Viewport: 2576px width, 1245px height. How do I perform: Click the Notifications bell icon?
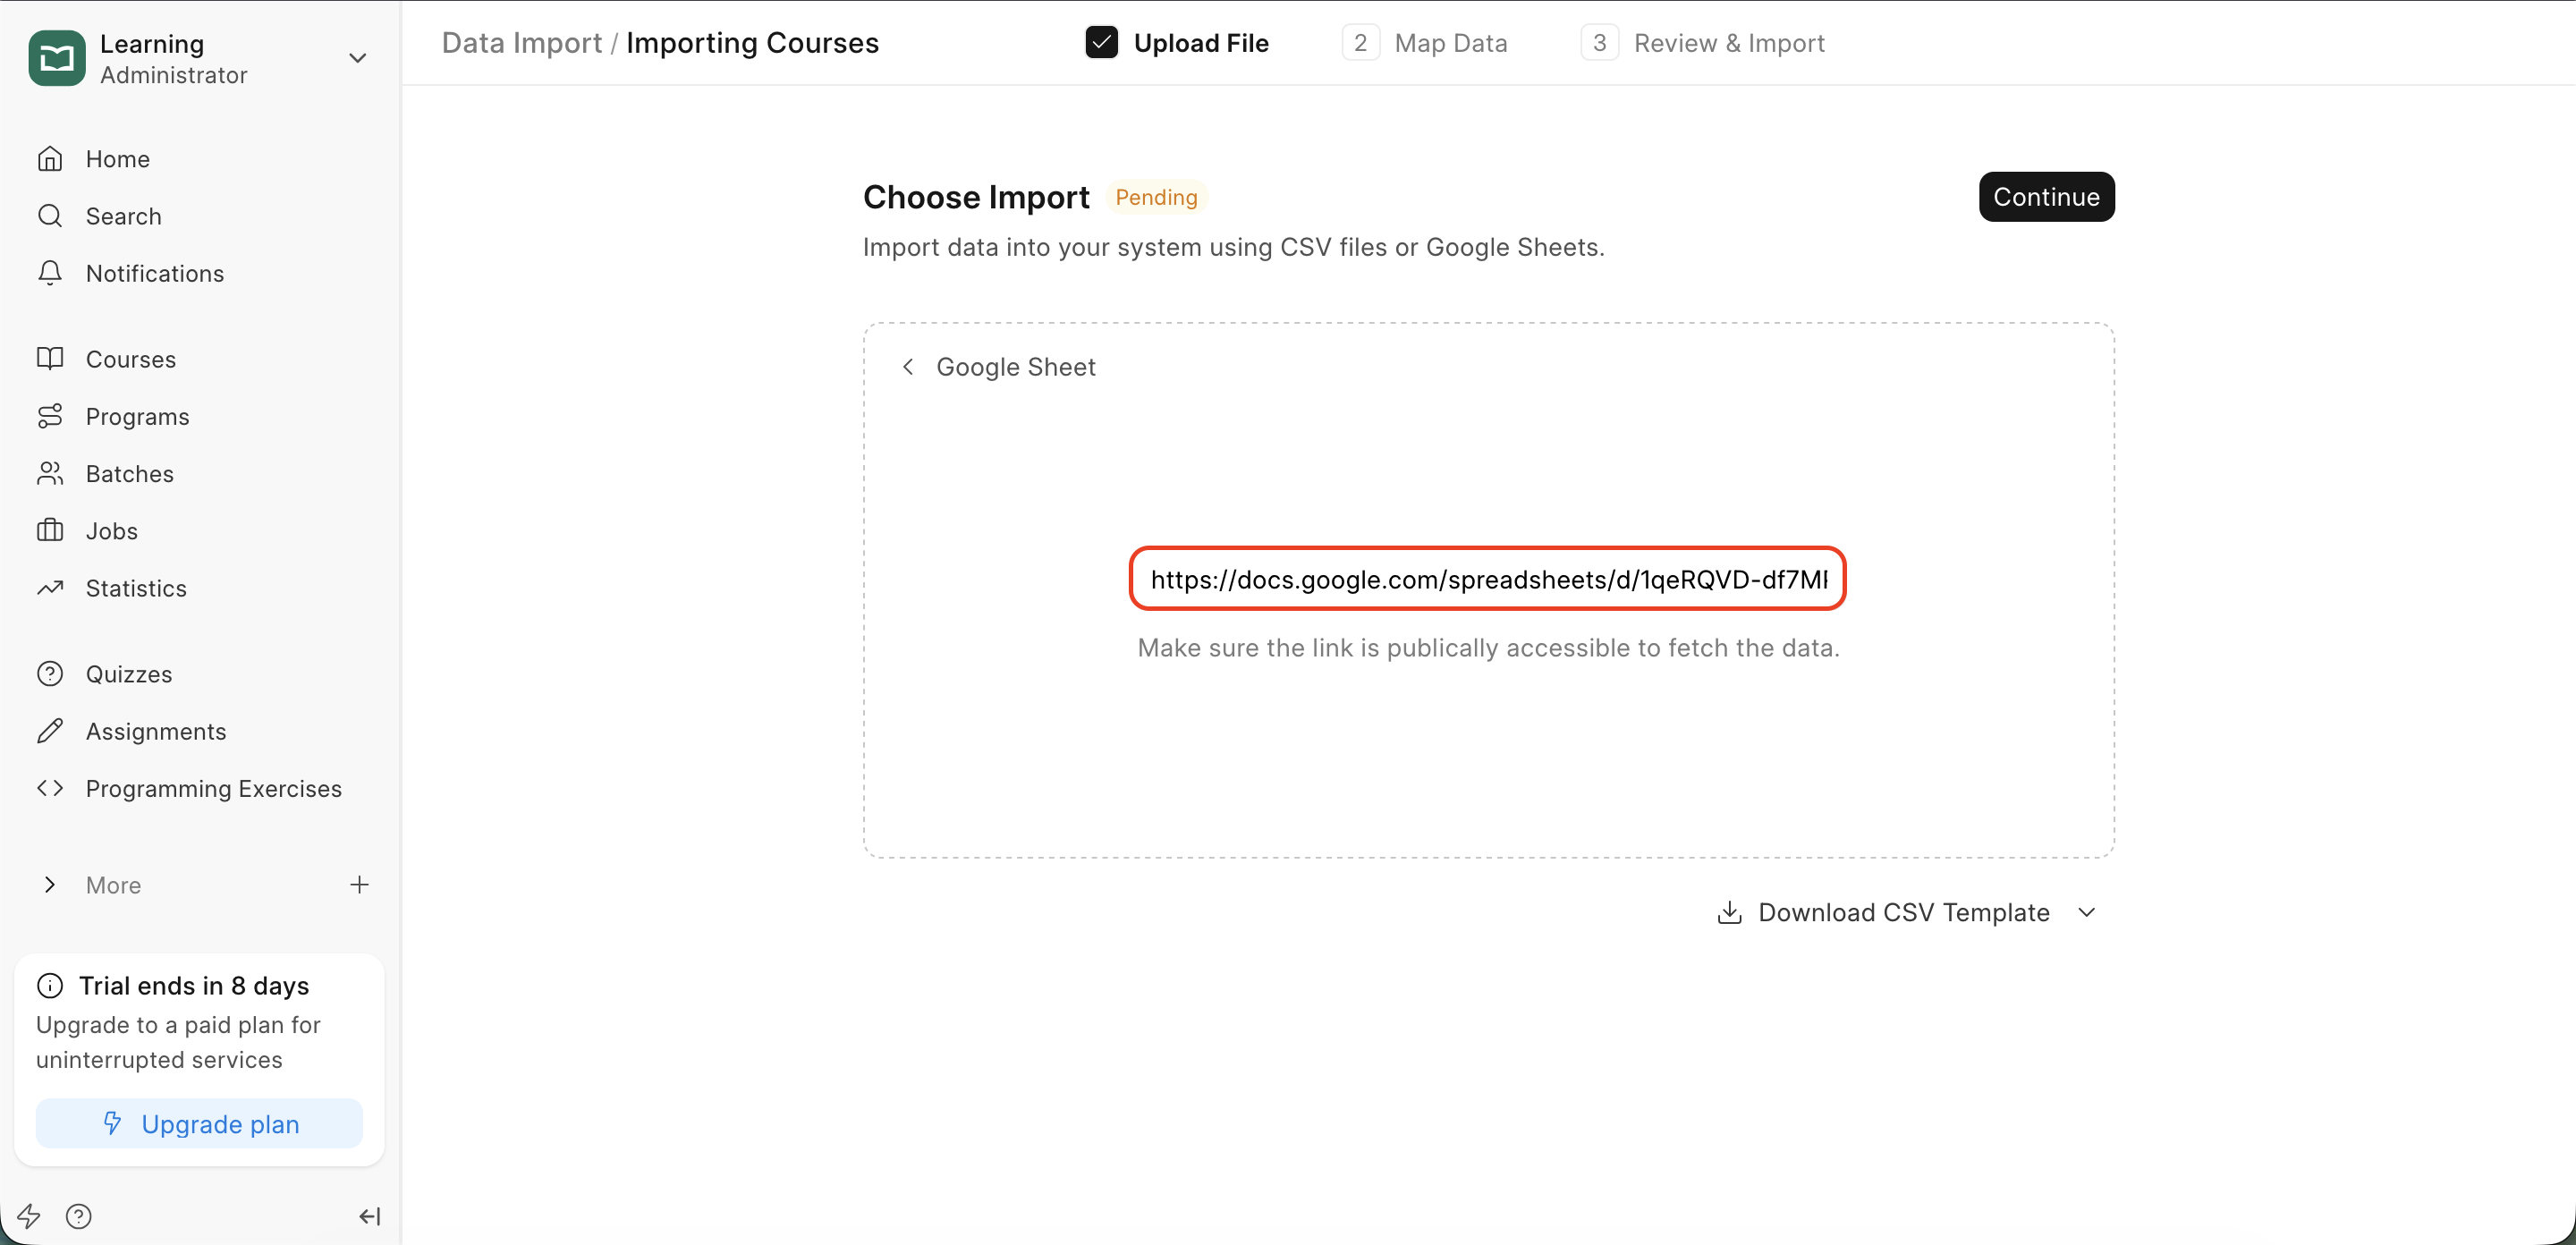[50, 273]
